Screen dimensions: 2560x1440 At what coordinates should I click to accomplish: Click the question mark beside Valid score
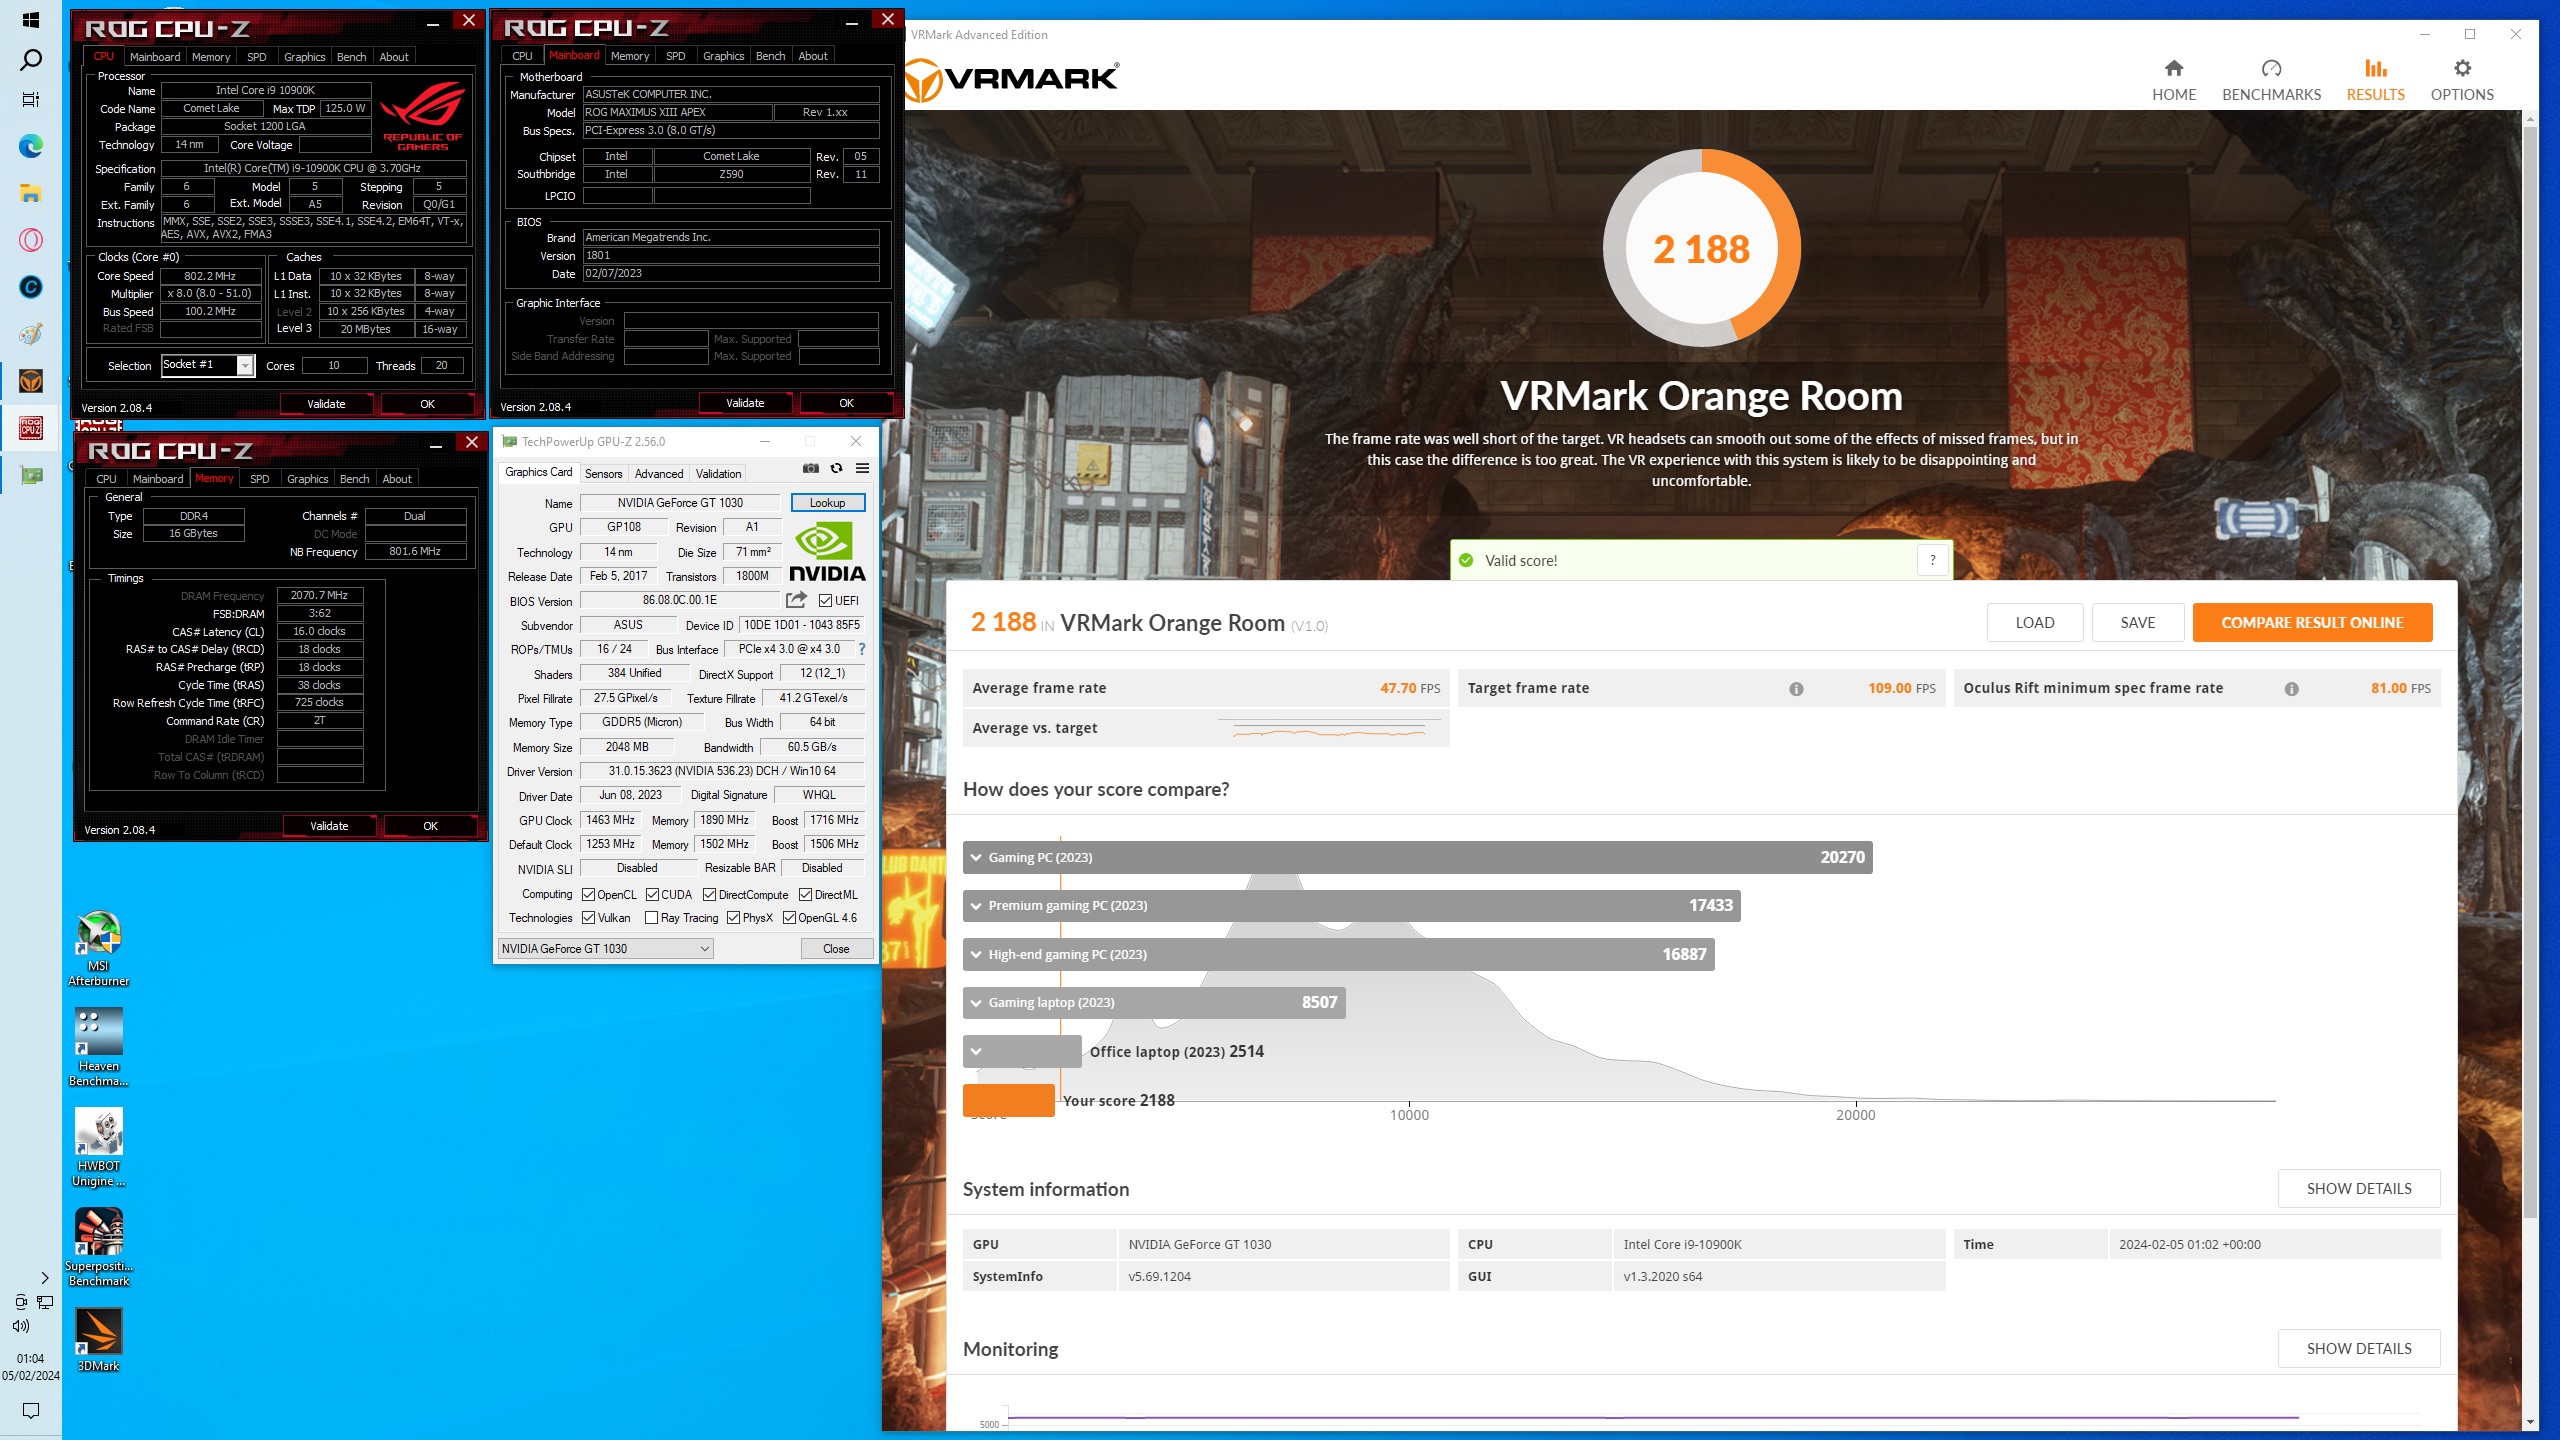tap(1932, 560)
